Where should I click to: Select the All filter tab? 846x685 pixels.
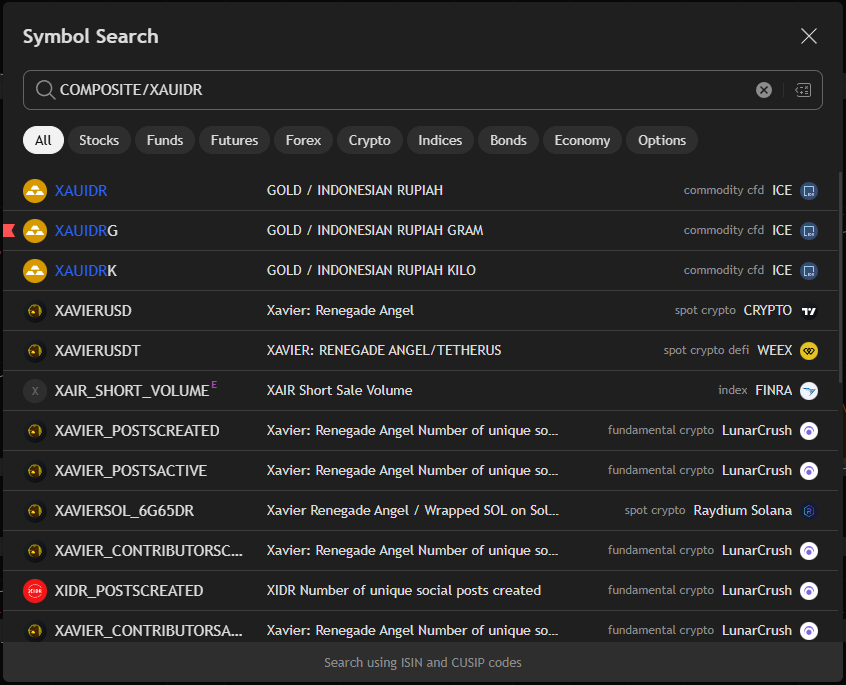click(x=43, y=140)
